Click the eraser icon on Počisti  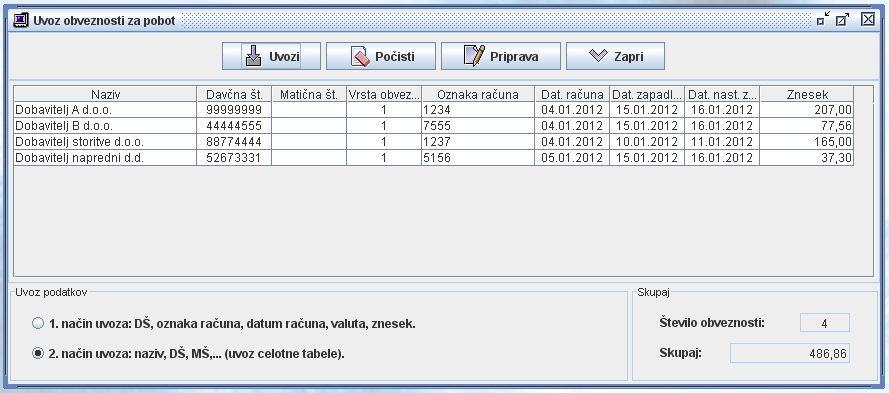tap(360, 56)
